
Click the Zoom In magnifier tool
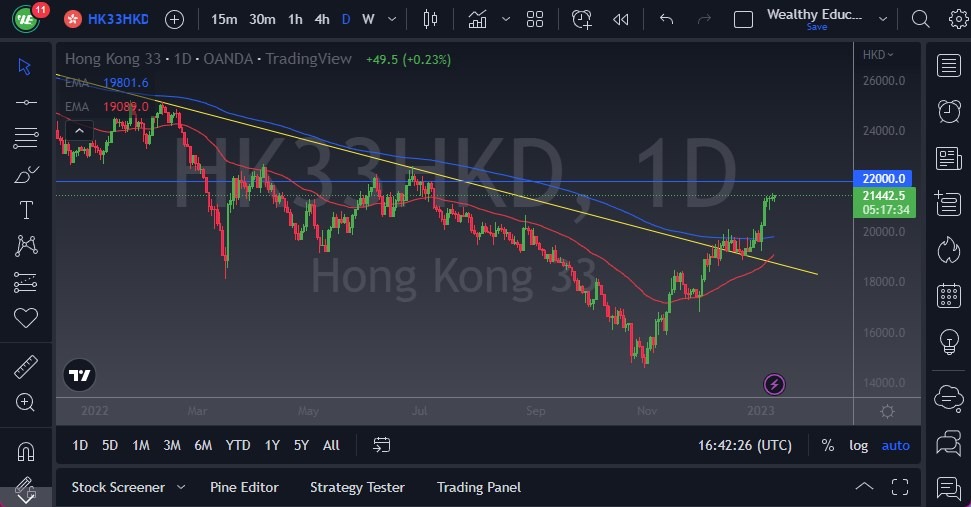(25, 402)
